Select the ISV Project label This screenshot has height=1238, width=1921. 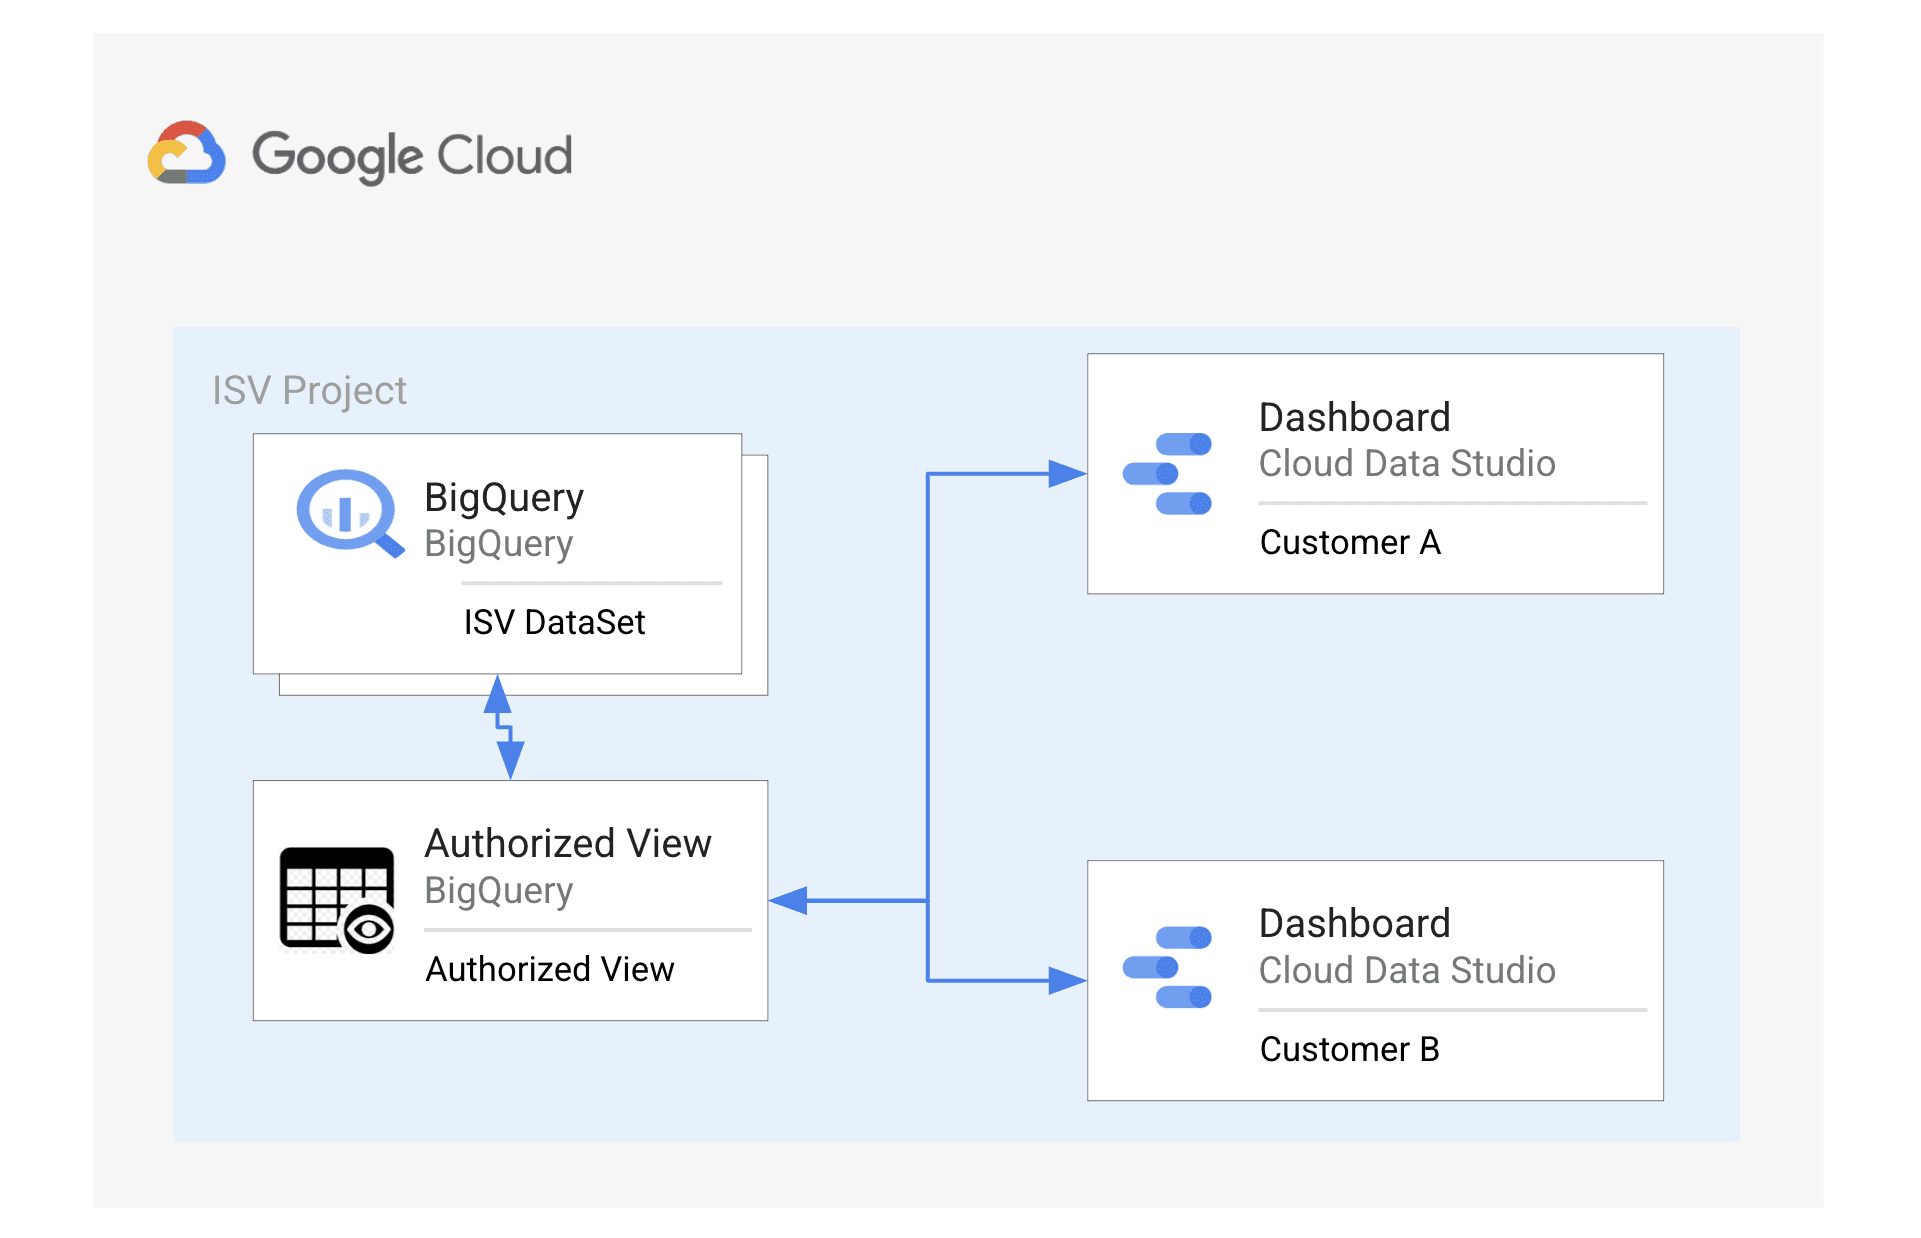coord(309,390)
